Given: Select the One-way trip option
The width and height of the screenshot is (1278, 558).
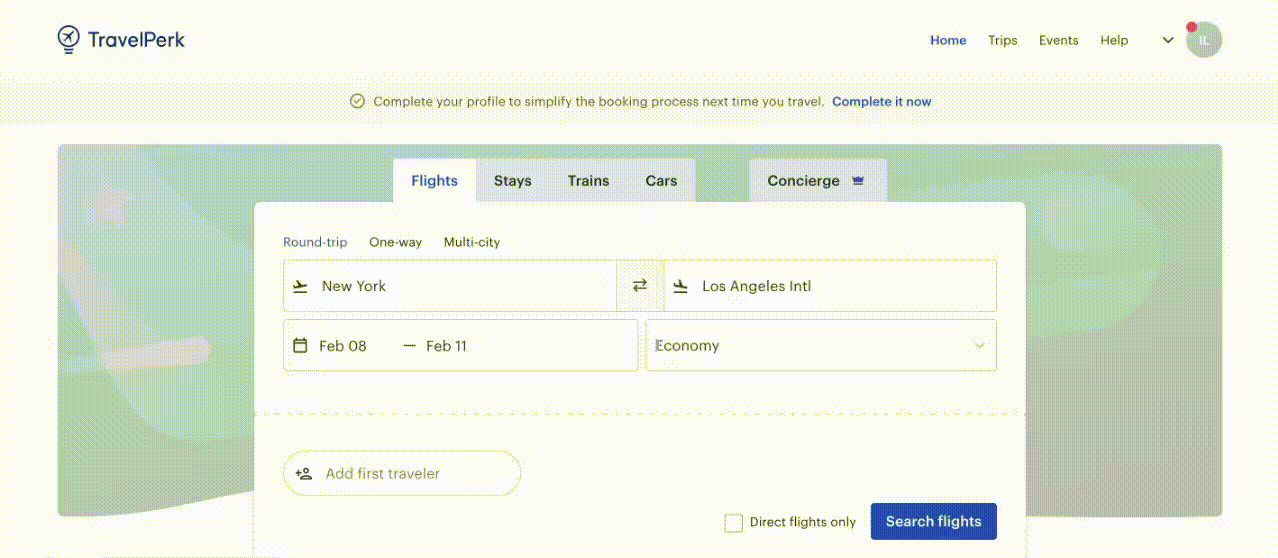Looking at the screenshot, I should click(x=395, y=242).
